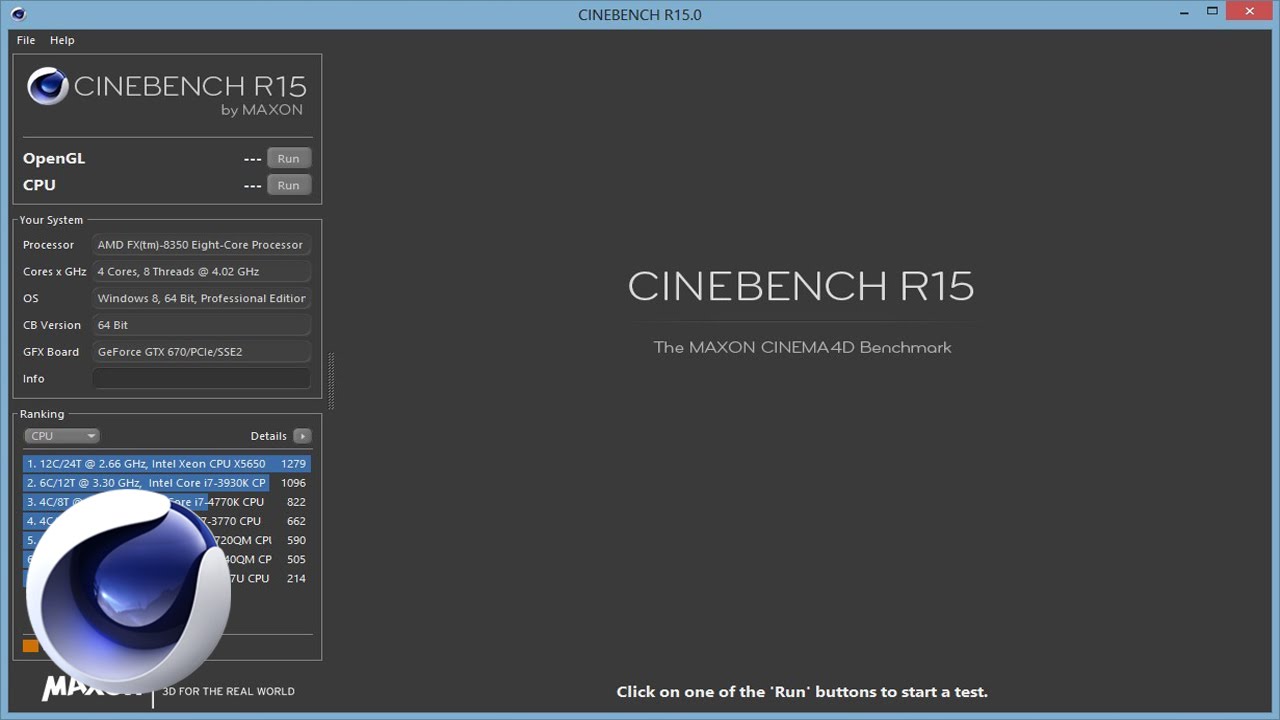The width and height of the screenshot is (1280, 720).
Task: Click the orange legend swatch below ranking
Action: coord(31,646)
